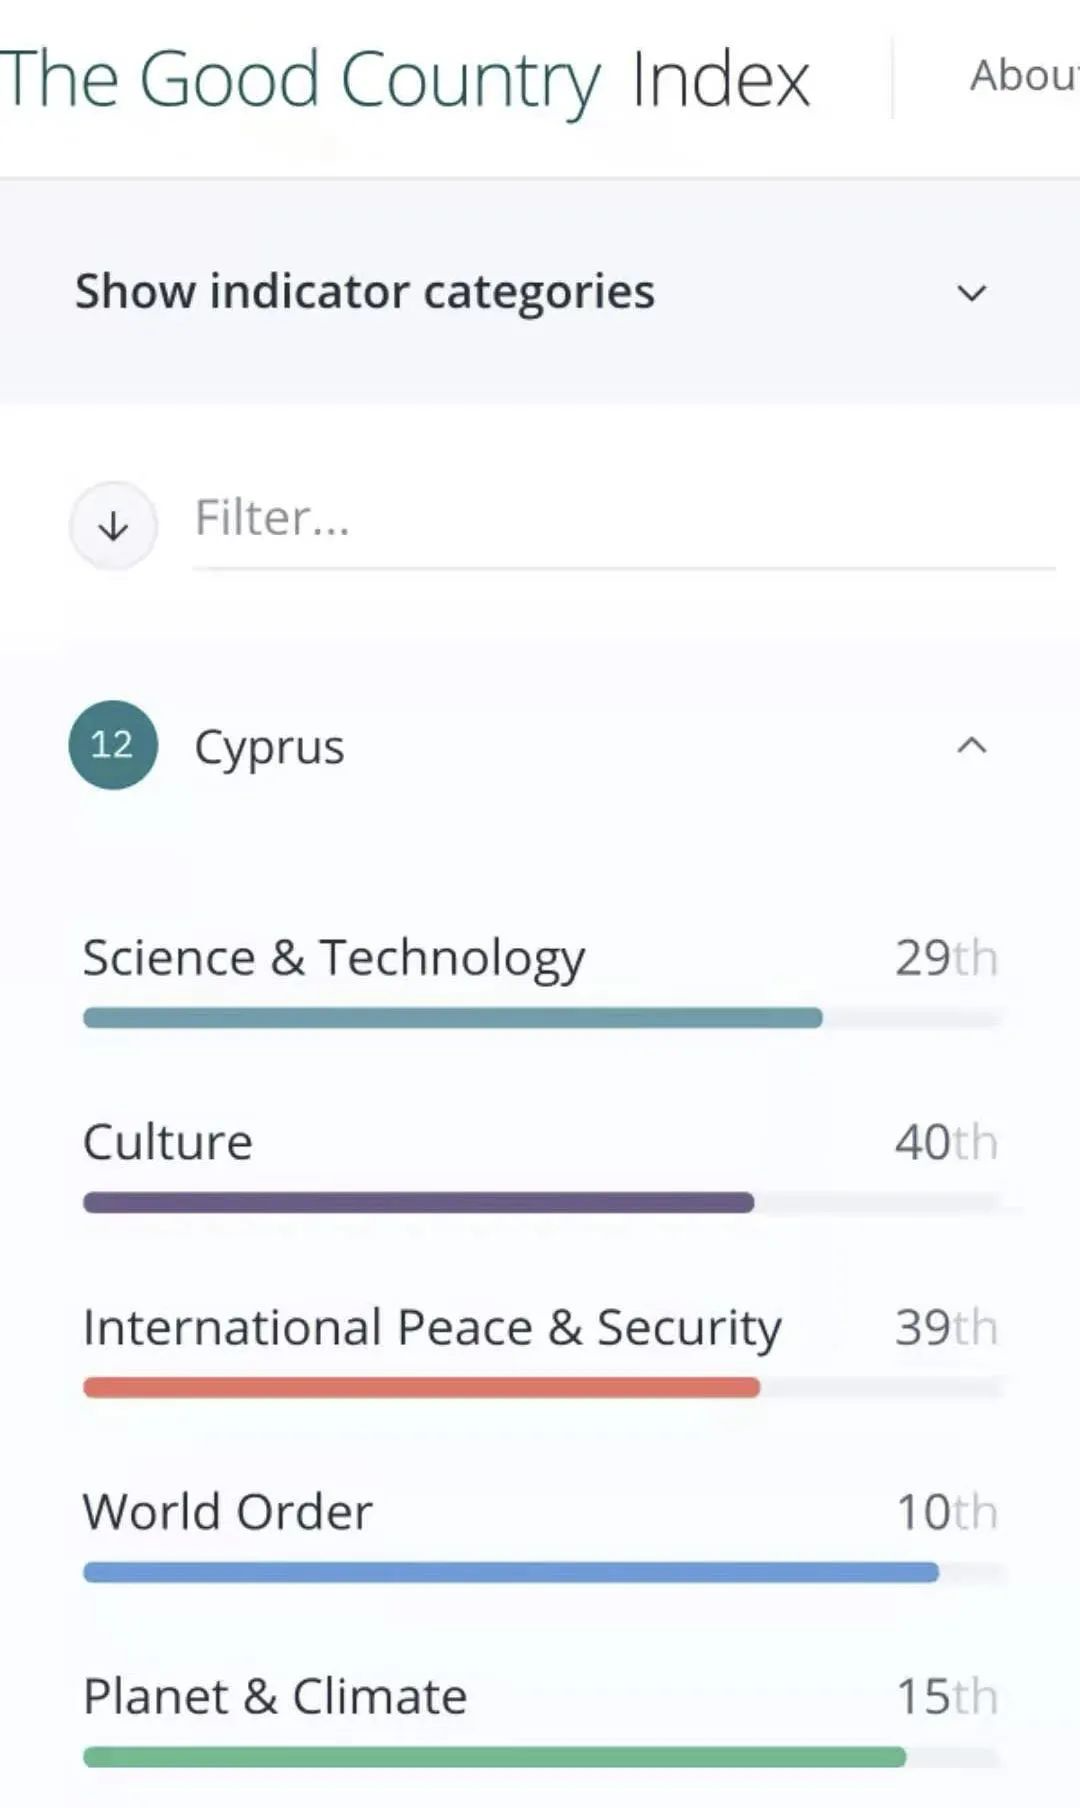Click the blue World Order ranking bar
This screenshot has width=1080, height=1808.
pyautogui.click(x=511, y=1572)
